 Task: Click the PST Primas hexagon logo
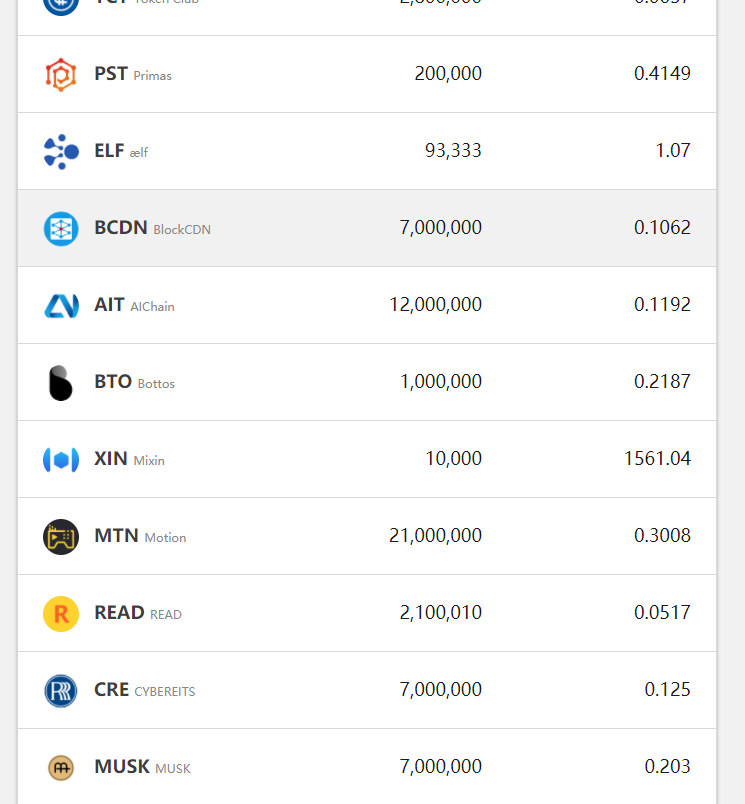click(x=61, y=75)
